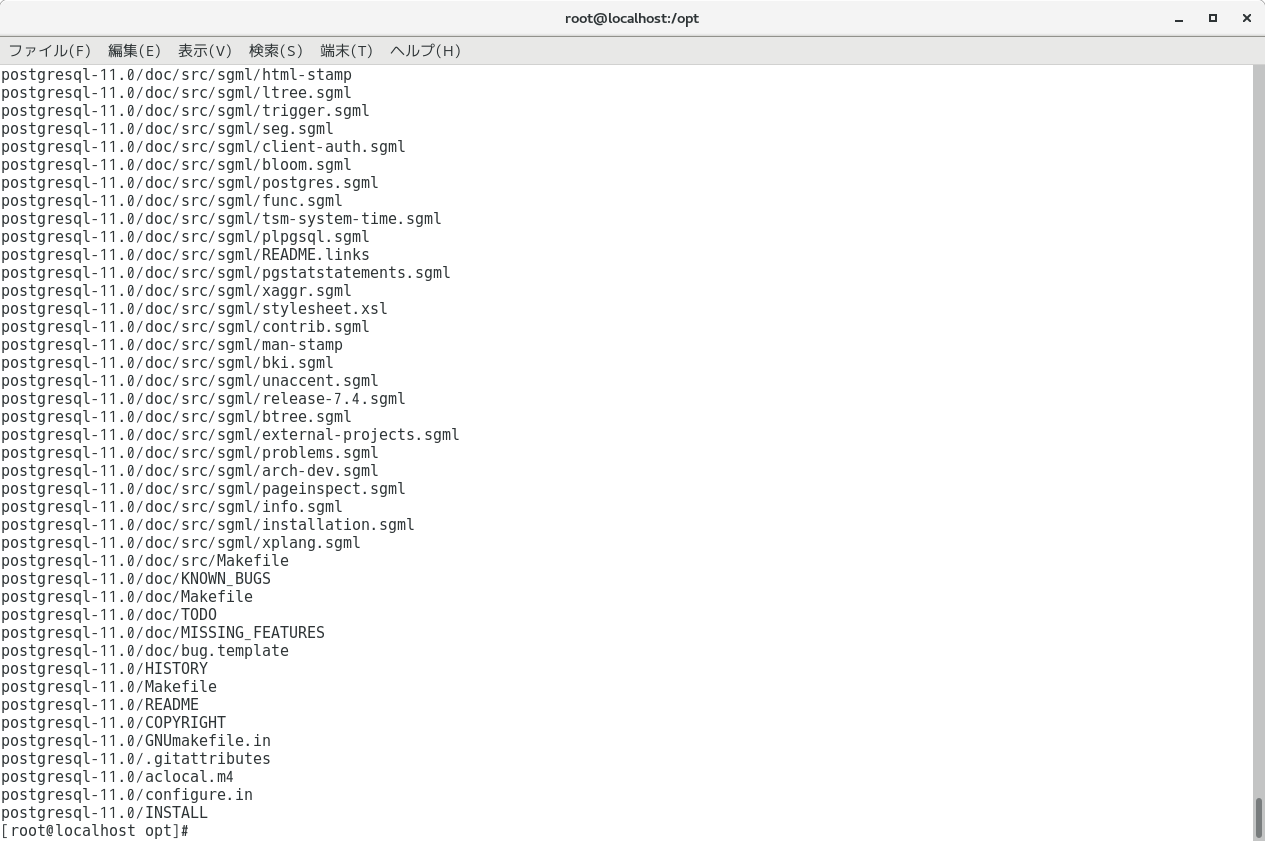Image resolution: width=1265 pixels, height=841 pixels.
Task: Click the line ending plpgsql.sgml
Action: click(x=186, y=237)
